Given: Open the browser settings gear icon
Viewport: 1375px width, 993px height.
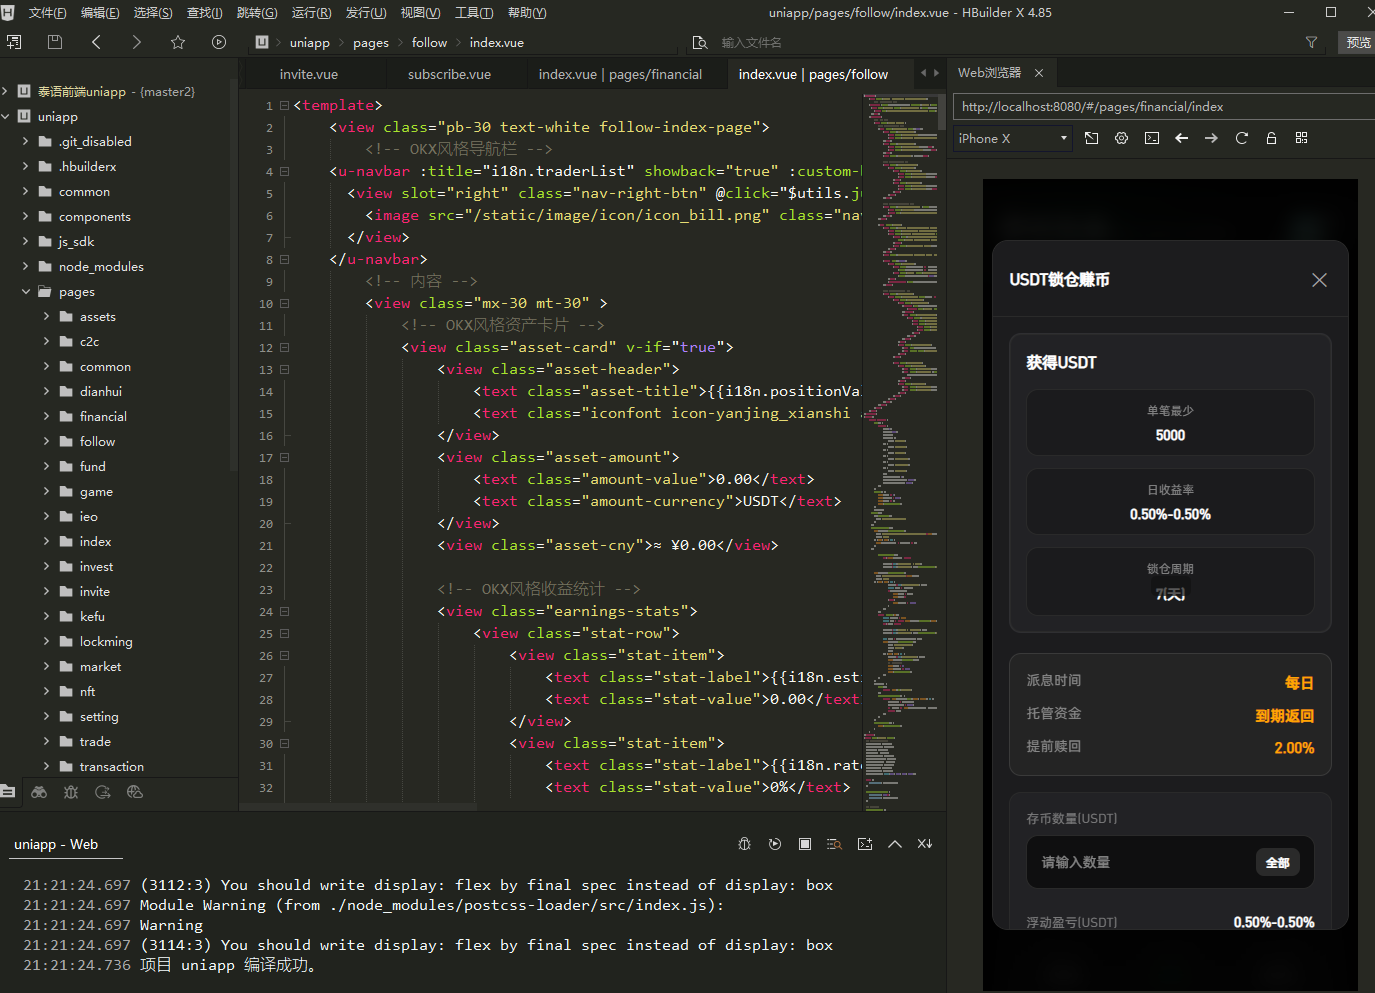Looking at the screenshot, I should (1121, 138).
